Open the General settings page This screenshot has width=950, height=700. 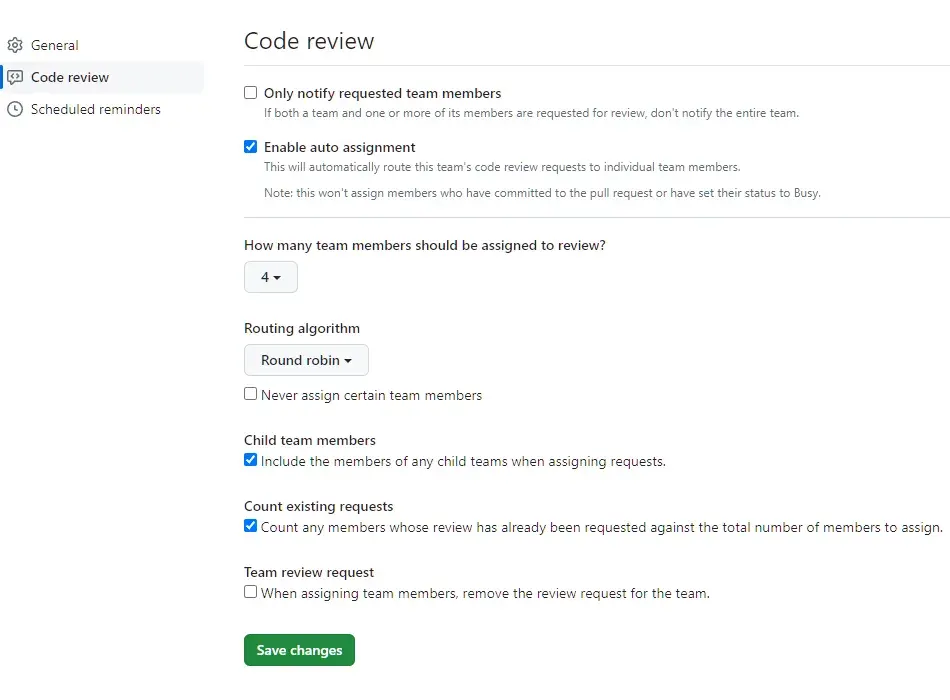(x=55, y=45)
